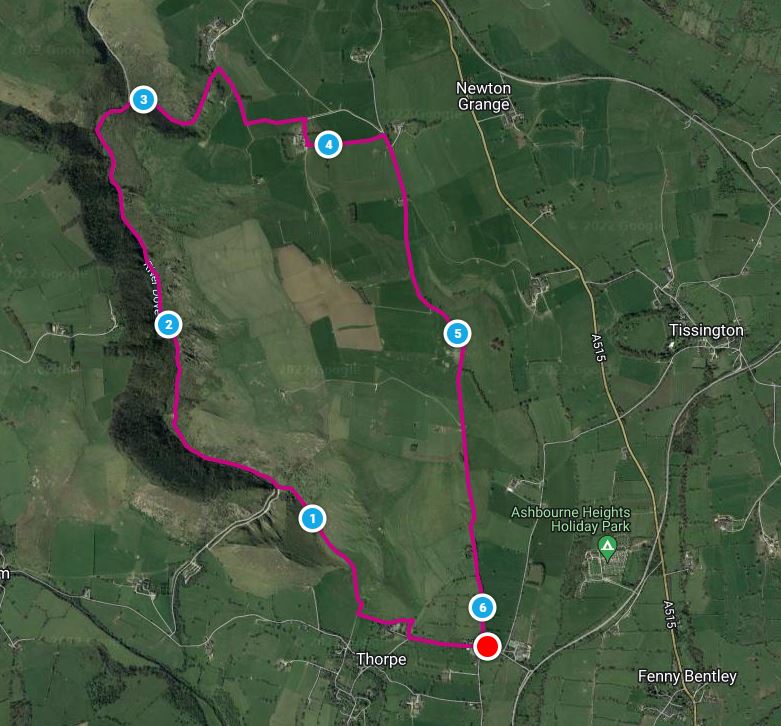Click the red start point marker

click(487, 647)
